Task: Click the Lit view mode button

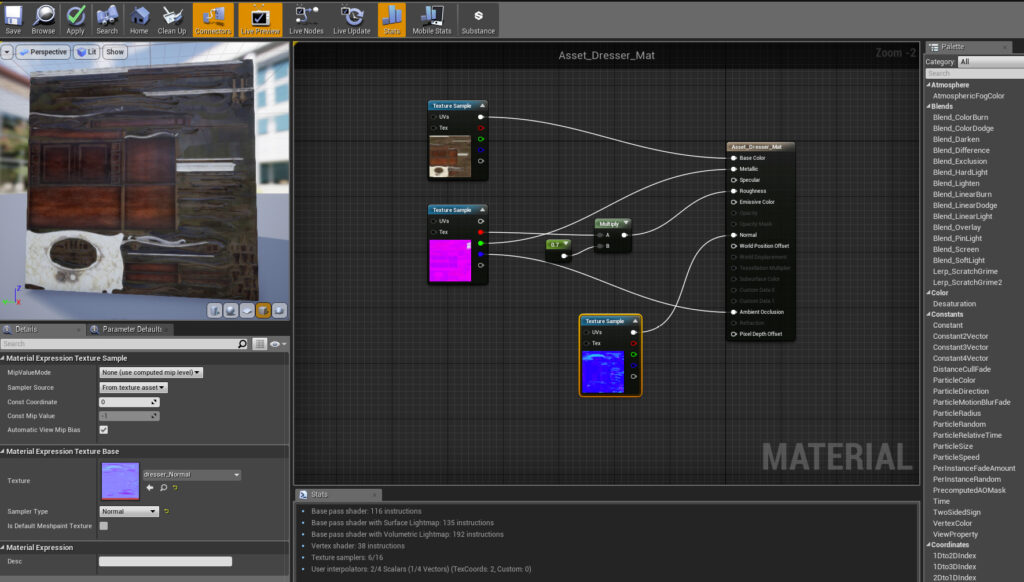Action: (x=87, y=52)
